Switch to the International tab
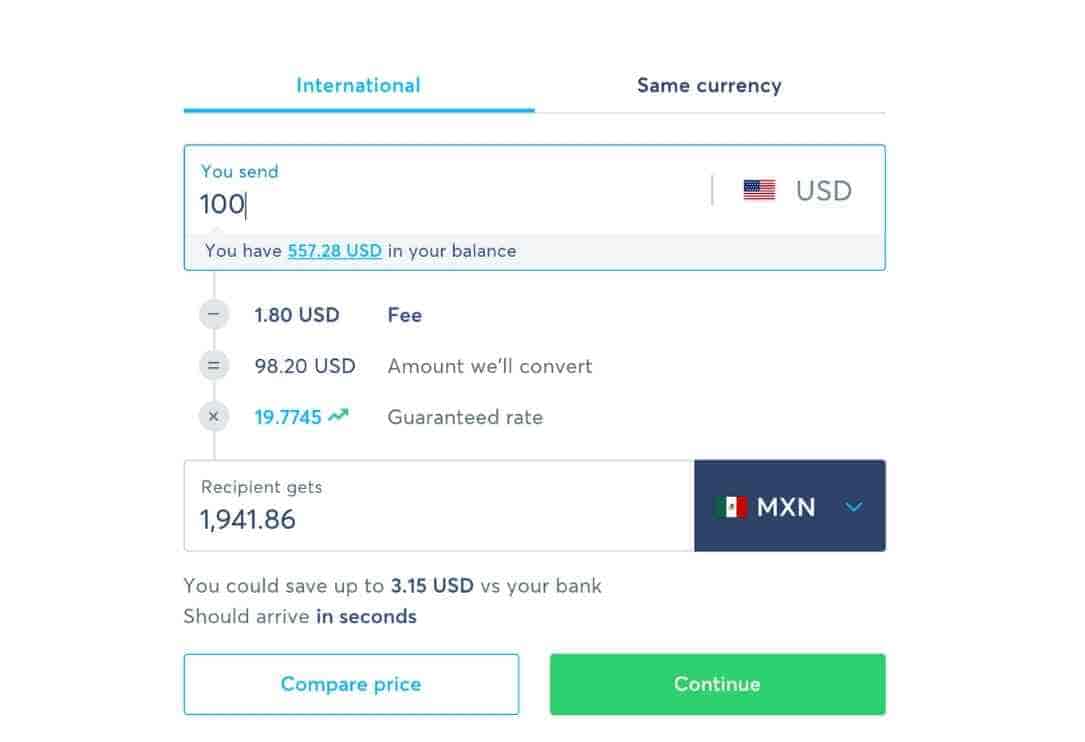This screenshot has height=742, width=1085. tap(358, 86)
